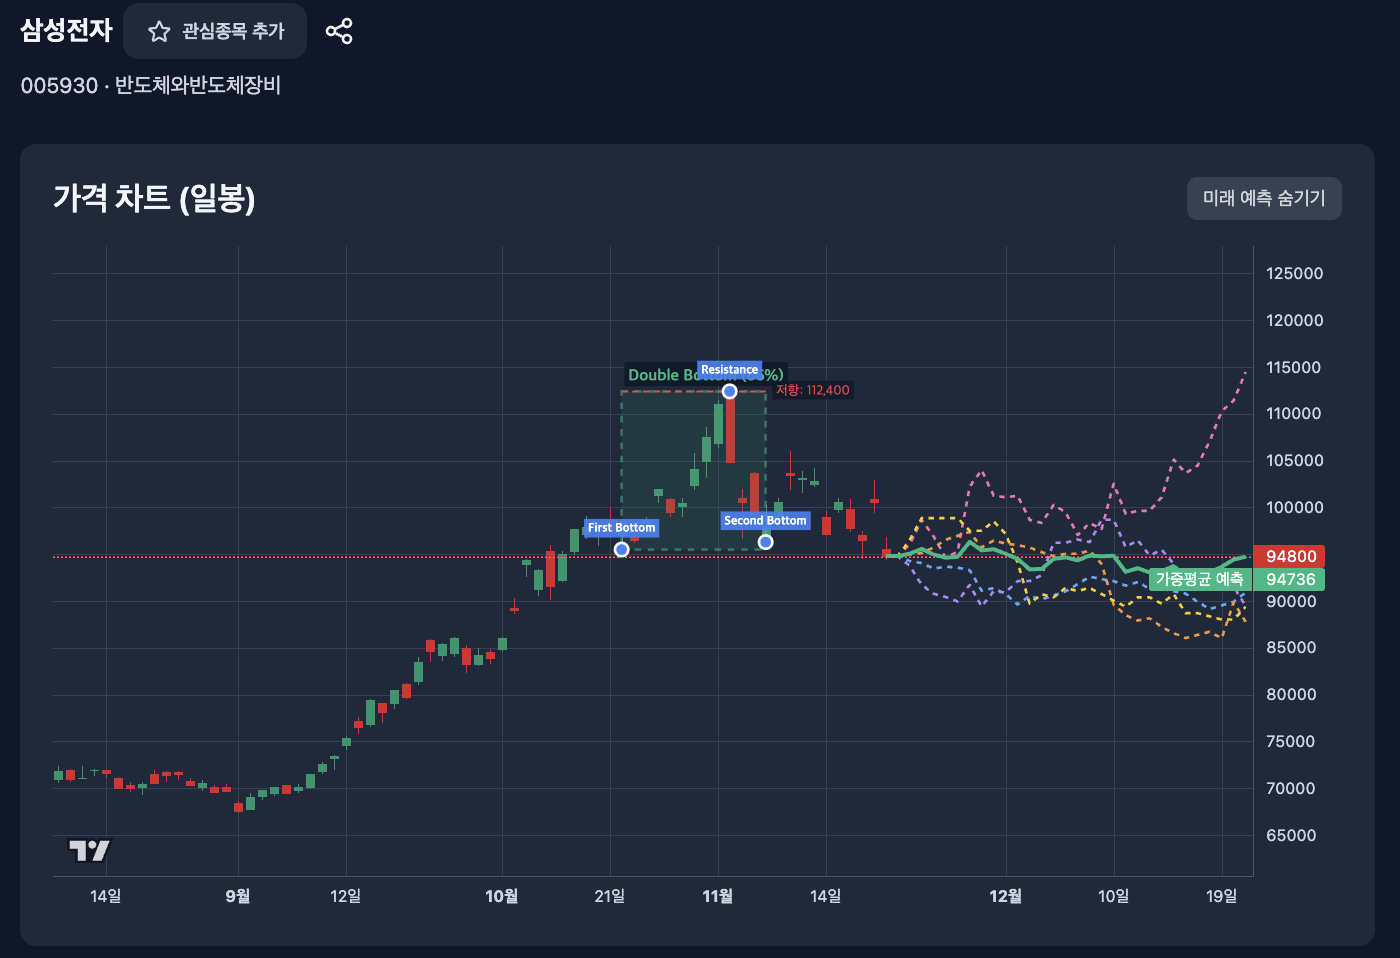Click the 100000 price axis label

click(1294, 507)
